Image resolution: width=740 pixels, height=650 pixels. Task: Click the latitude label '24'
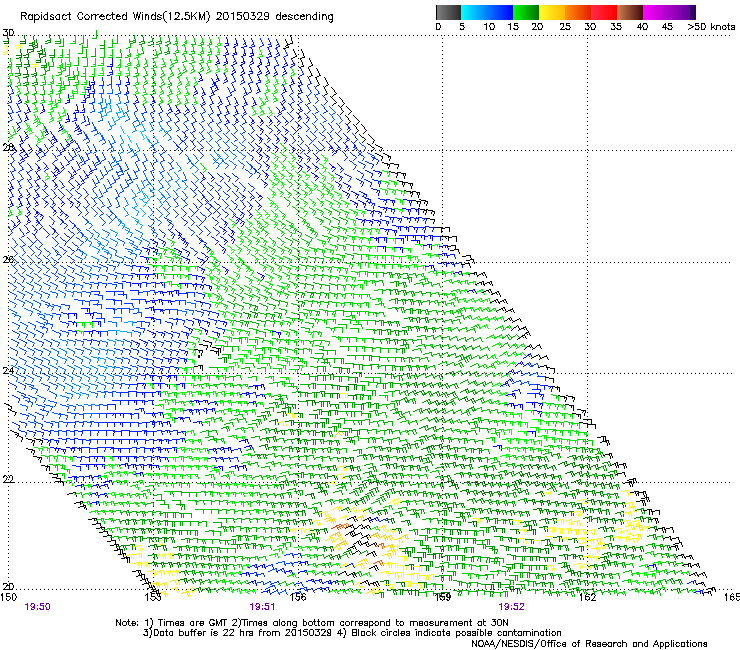tap(8, 371)
